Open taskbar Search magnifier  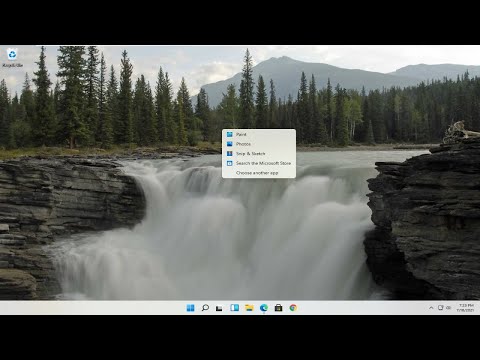205,308
